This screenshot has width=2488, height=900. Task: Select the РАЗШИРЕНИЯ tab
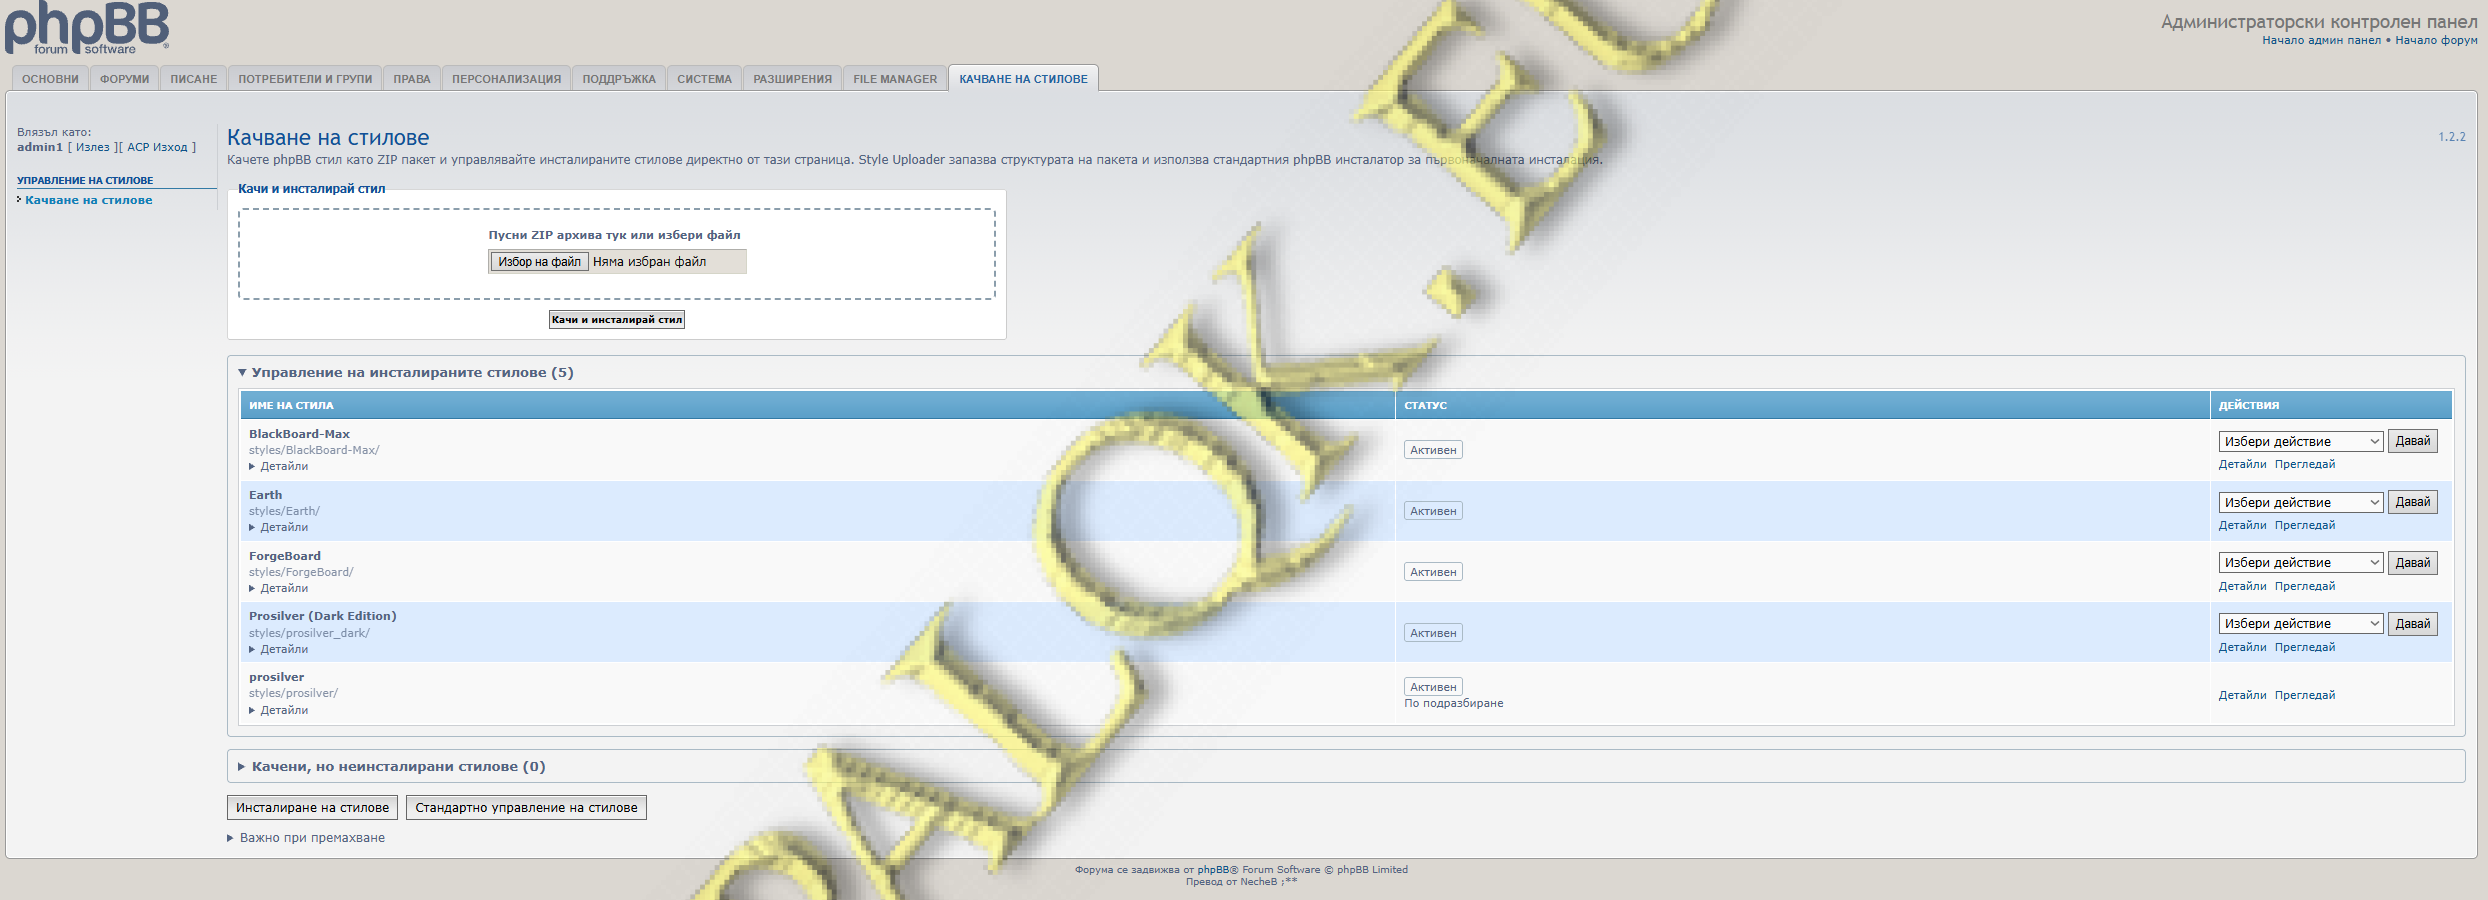[793, 79]
